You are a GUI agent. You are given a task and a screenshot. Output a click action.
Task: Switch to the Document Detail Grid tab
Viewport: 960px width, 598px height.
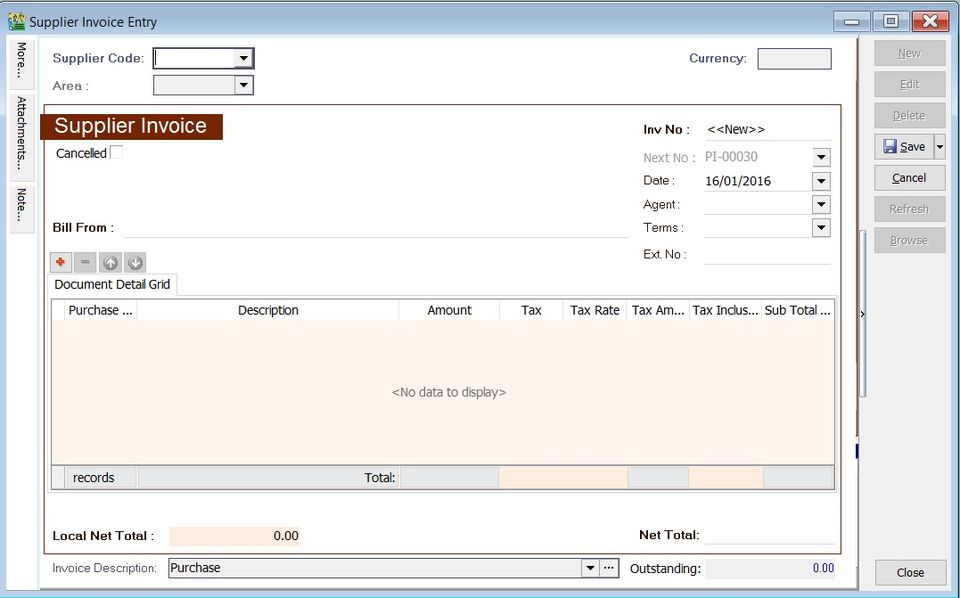click(x=110, y=284)
